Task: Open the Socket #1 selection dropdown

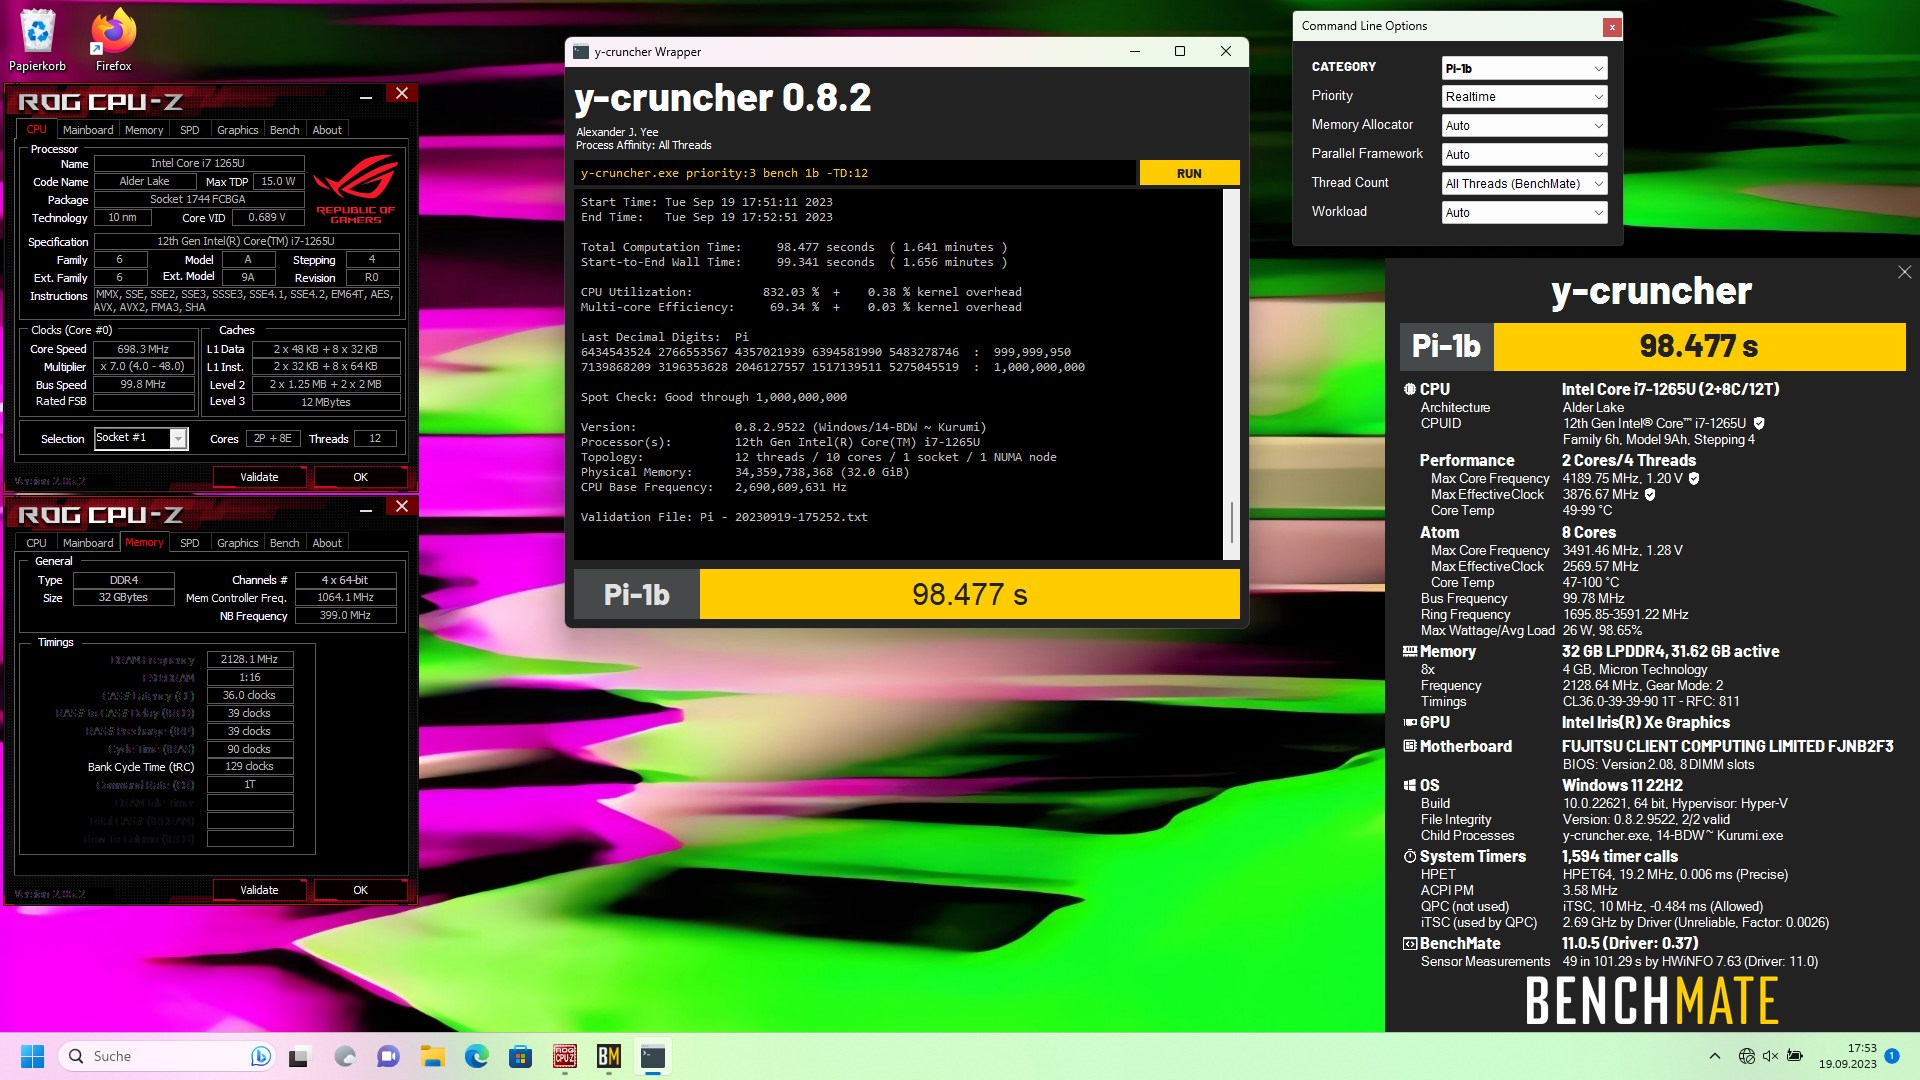Action: coord(141,438)
